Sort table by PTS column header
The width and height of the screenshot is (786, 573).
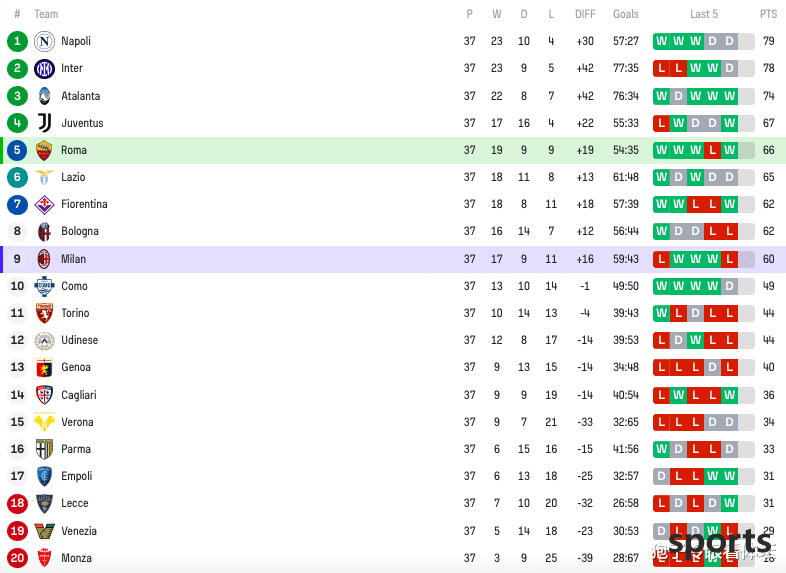[768, 14]
